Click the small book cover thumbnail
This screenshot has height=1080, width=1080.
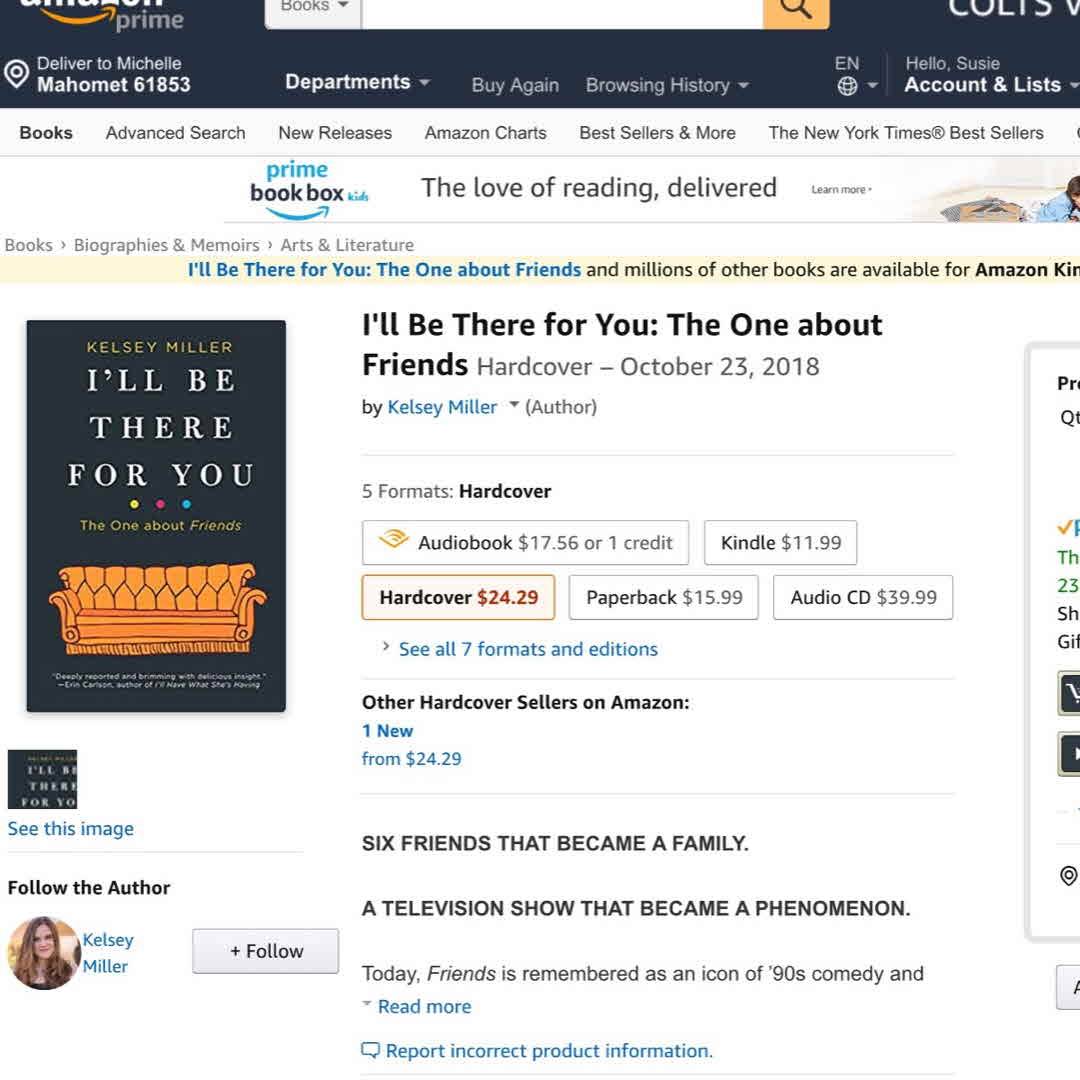[42, 779]
